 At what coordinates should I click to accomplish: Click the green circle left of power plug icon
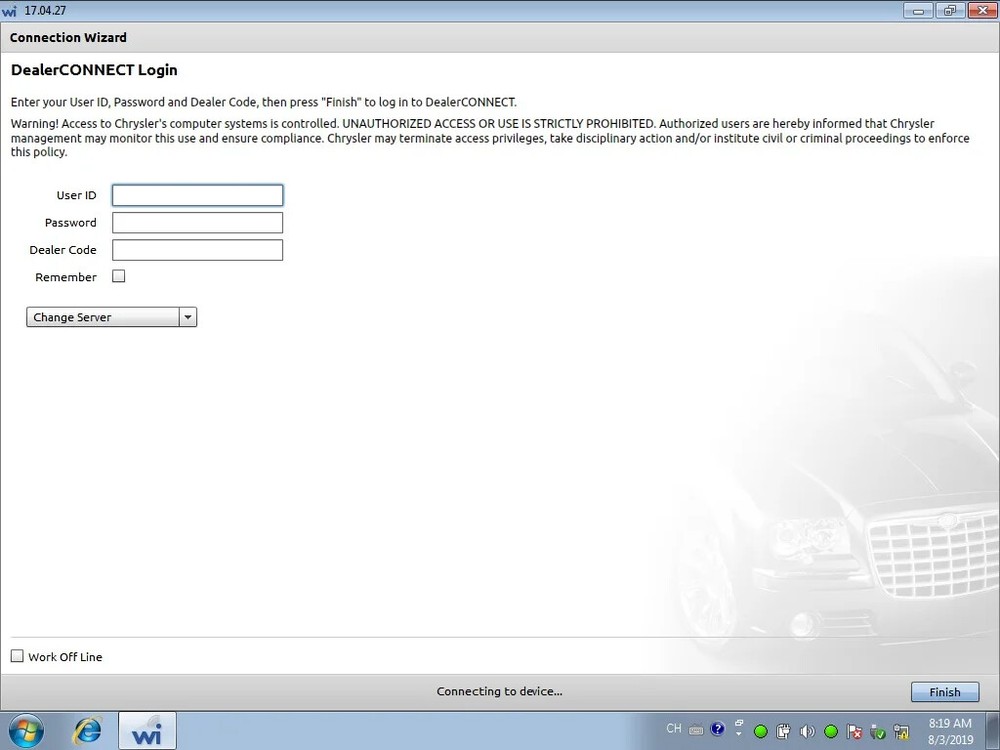pyautogui.click(x=760, y=731)
